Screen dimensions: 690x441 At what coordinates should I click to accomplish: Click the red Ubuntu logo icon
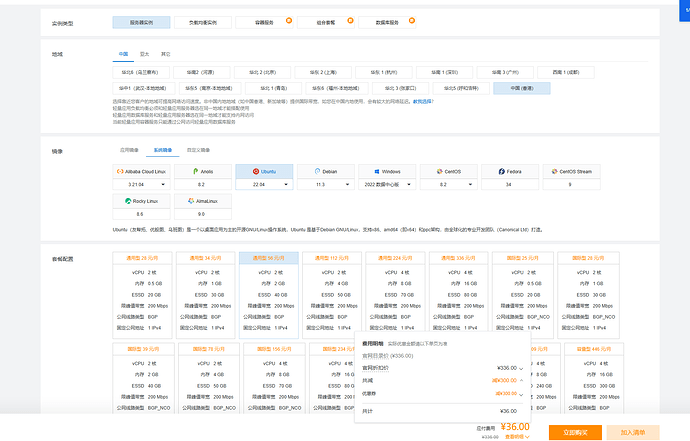coord(256,172)
